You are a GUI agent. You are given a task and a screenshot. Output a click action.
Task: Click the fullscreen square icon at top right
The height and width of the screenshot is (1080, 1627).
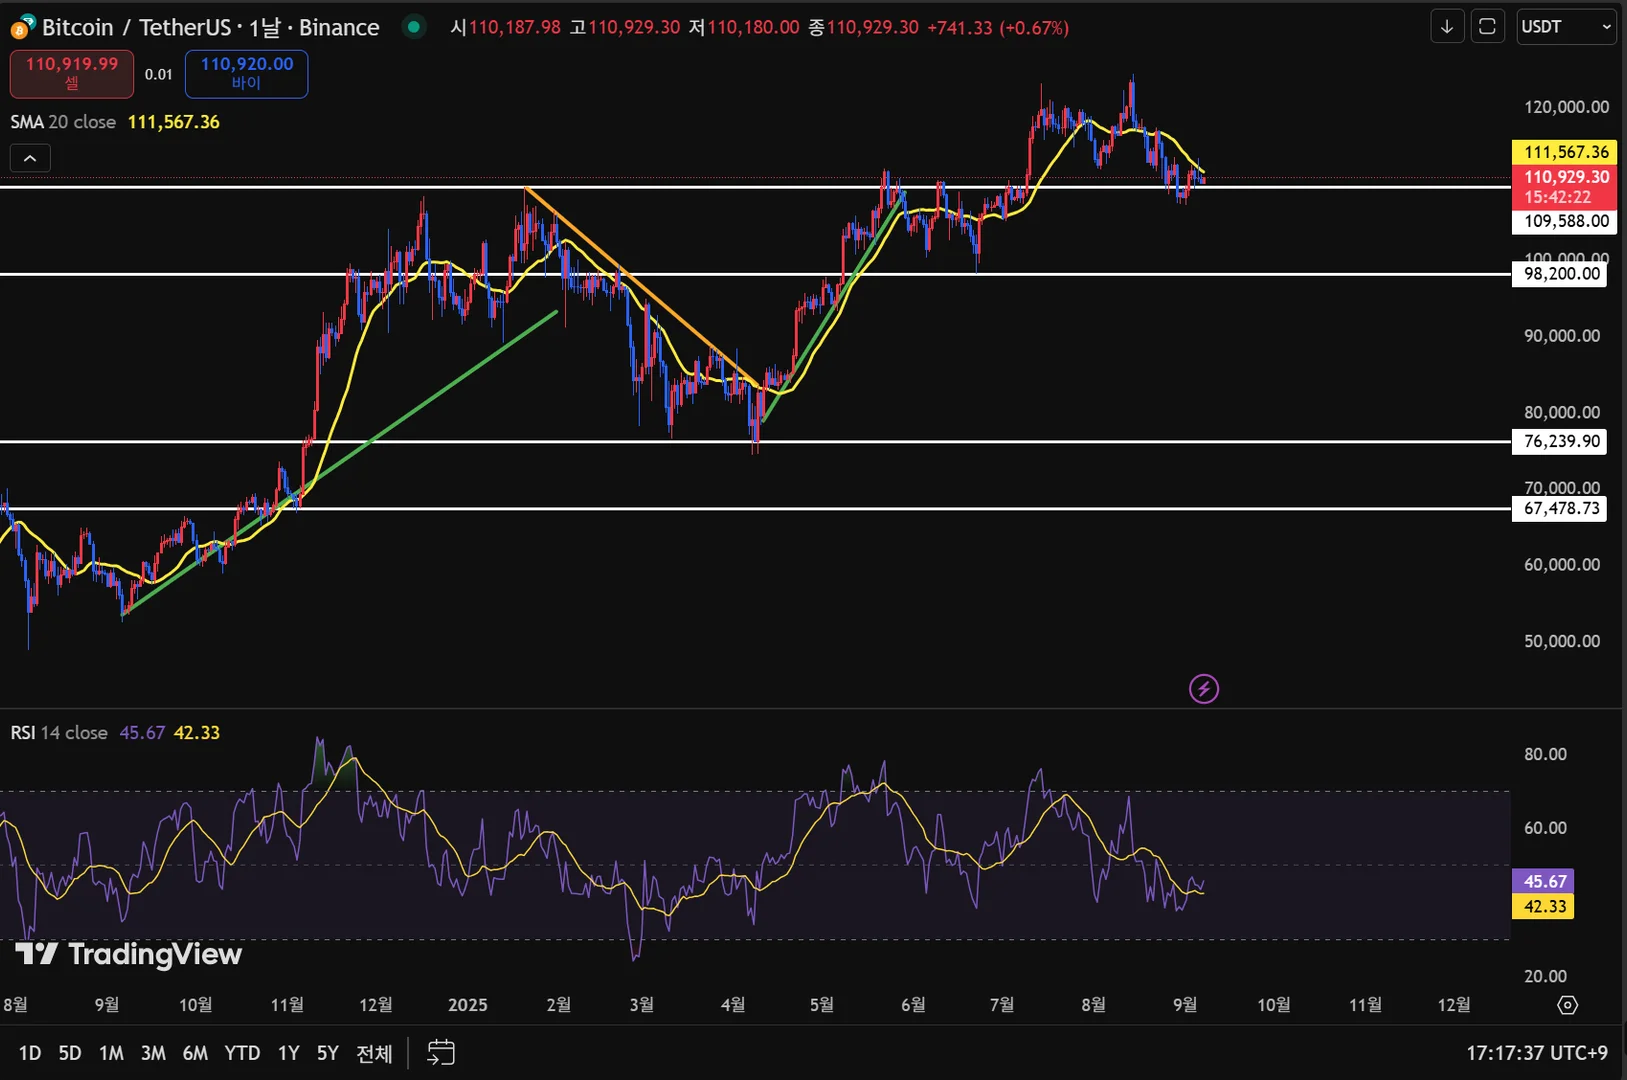pos(1487,27)
